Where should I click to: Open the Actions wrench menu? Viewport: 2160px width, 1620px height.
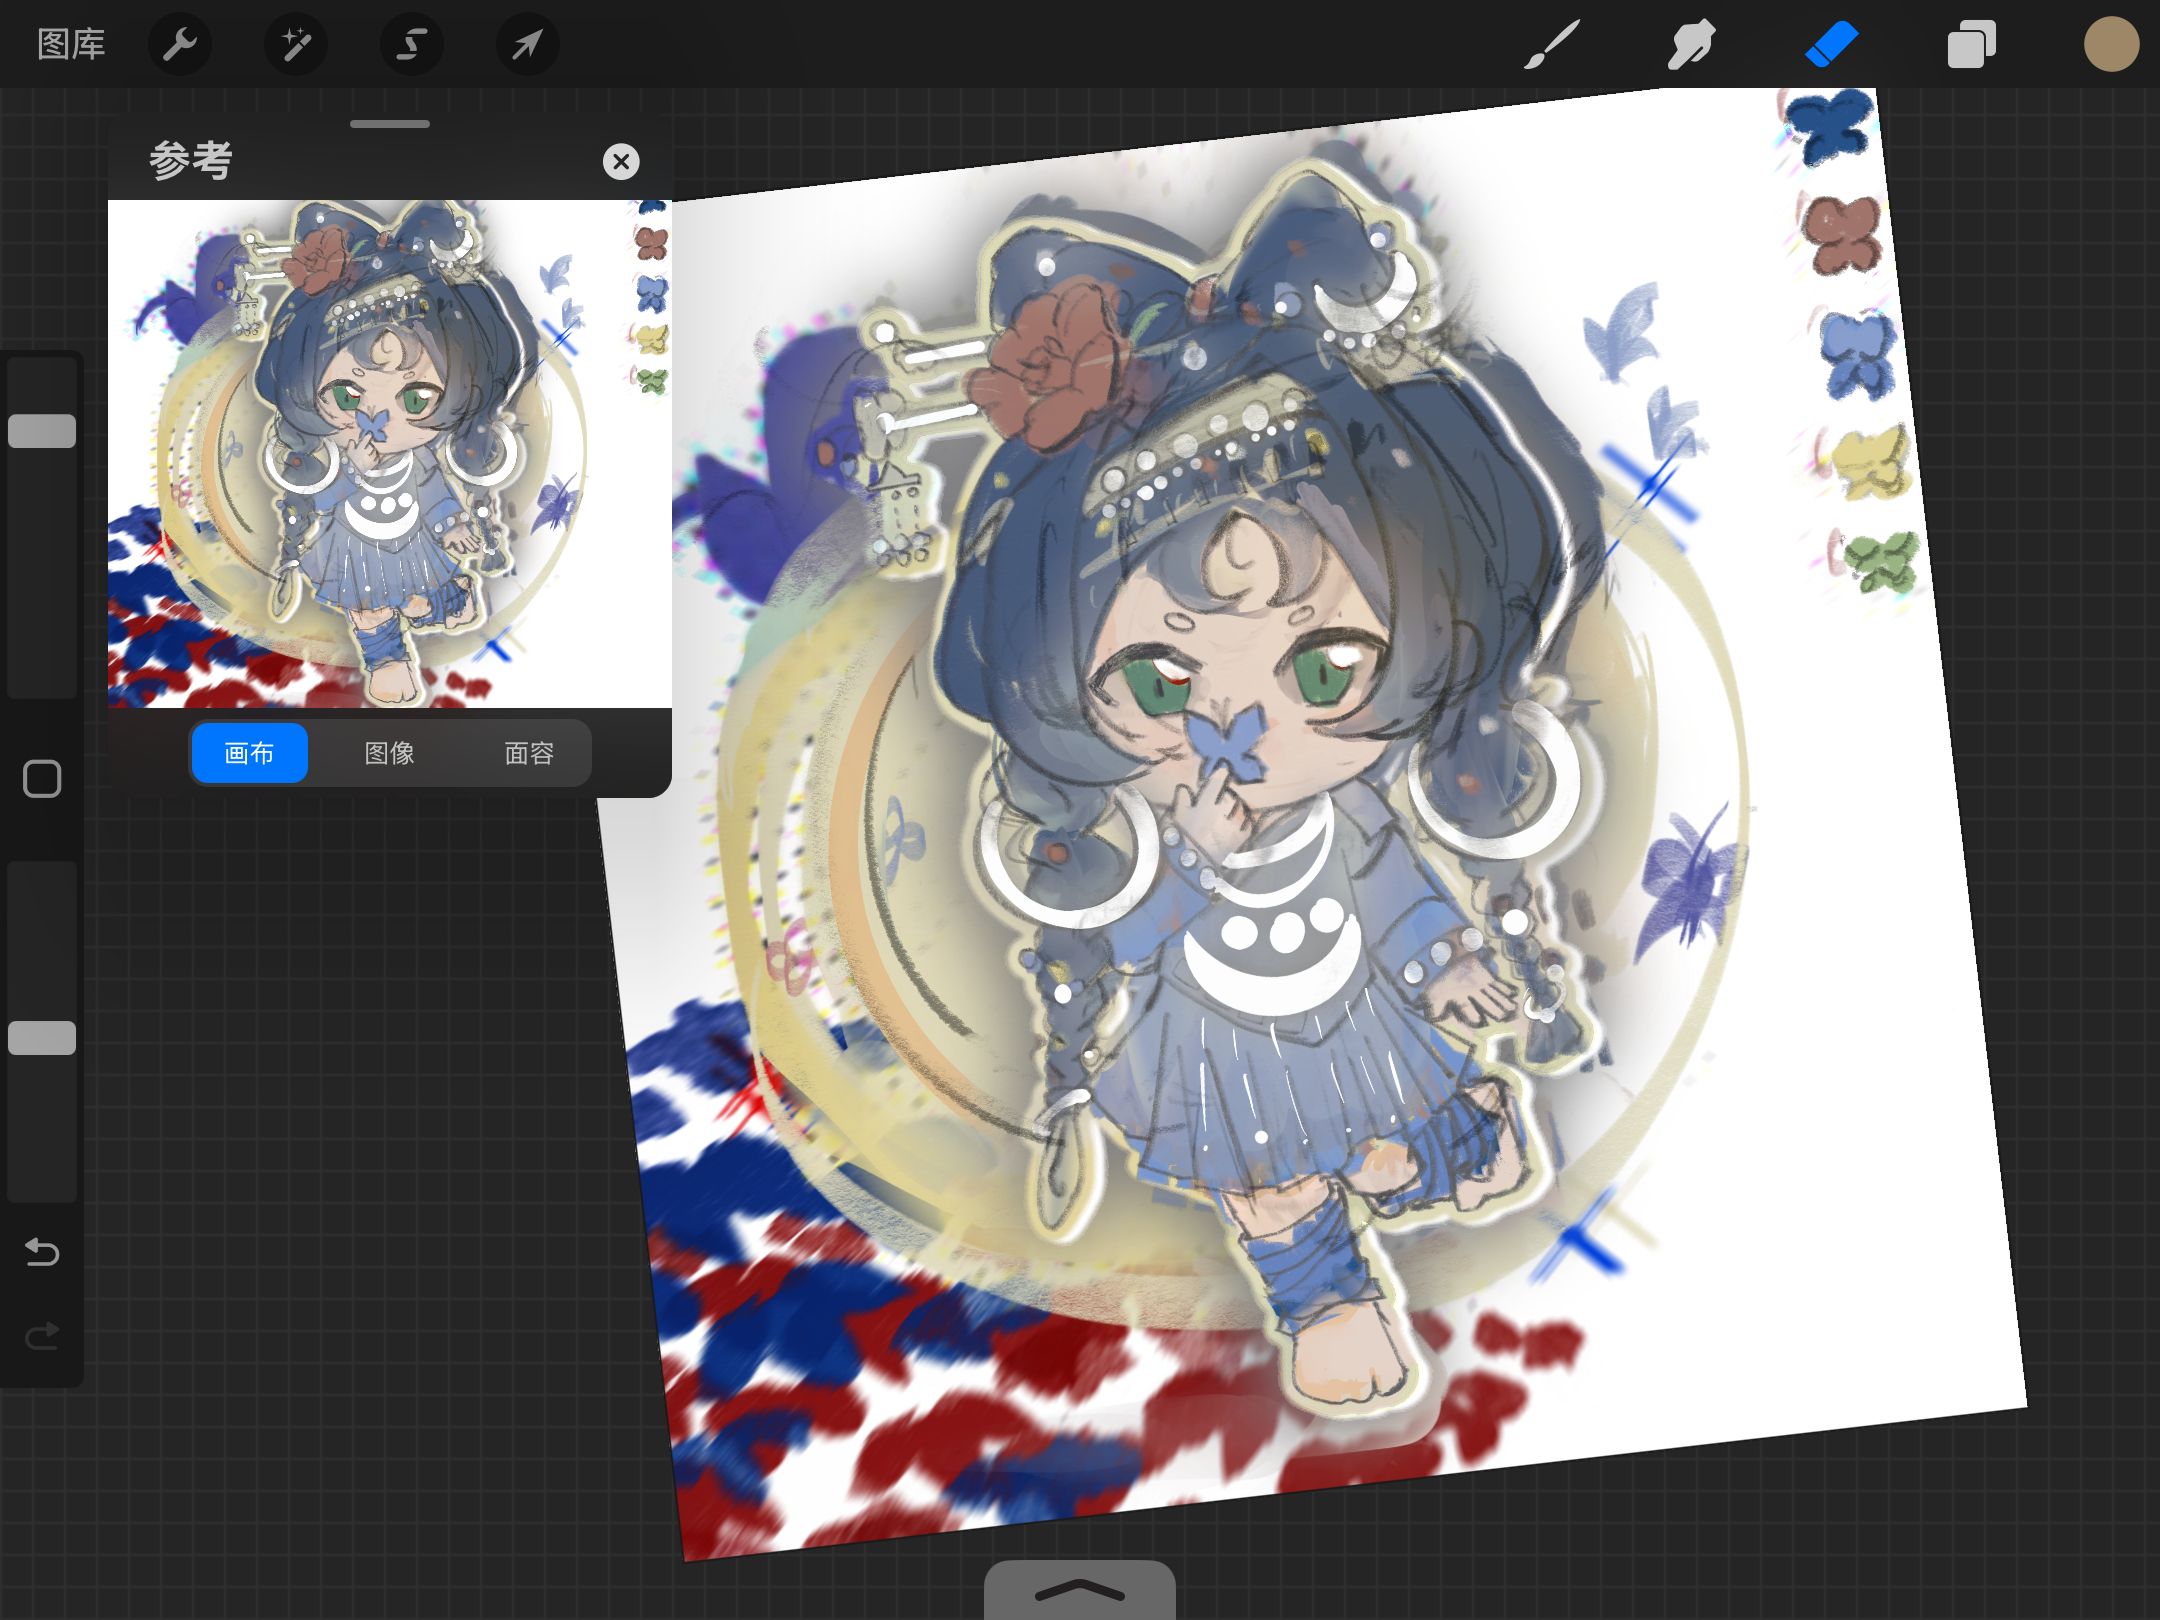pyautogui.click(x=180, y=44)
